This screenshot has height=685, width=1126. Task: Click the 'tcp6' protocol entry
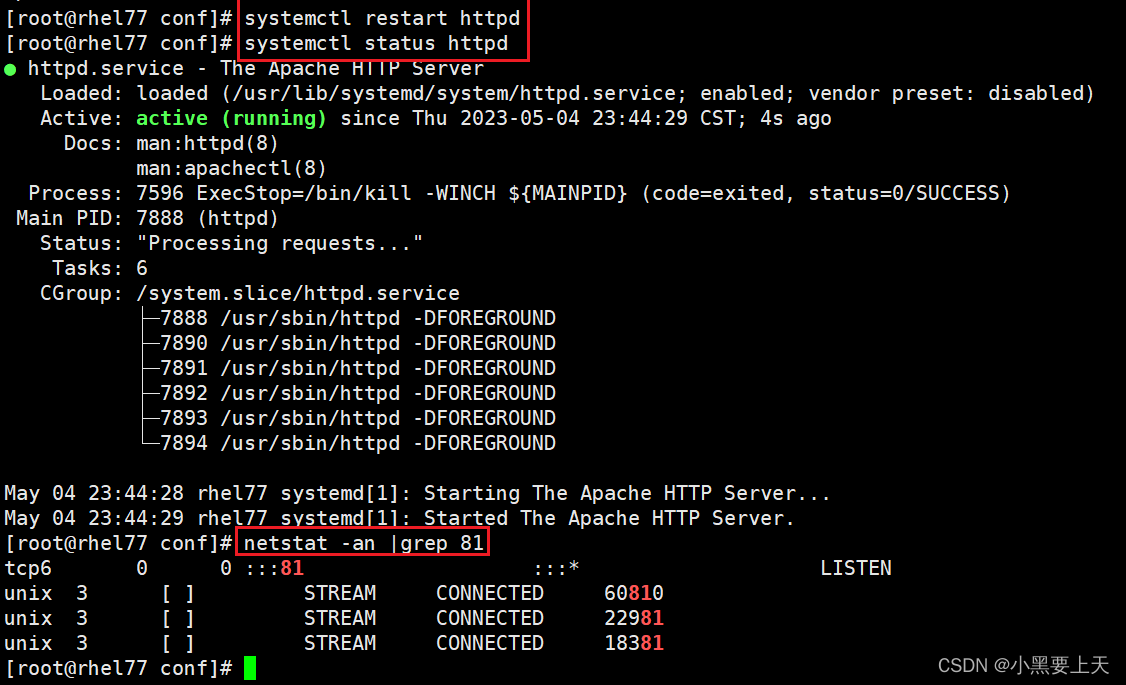28,568
